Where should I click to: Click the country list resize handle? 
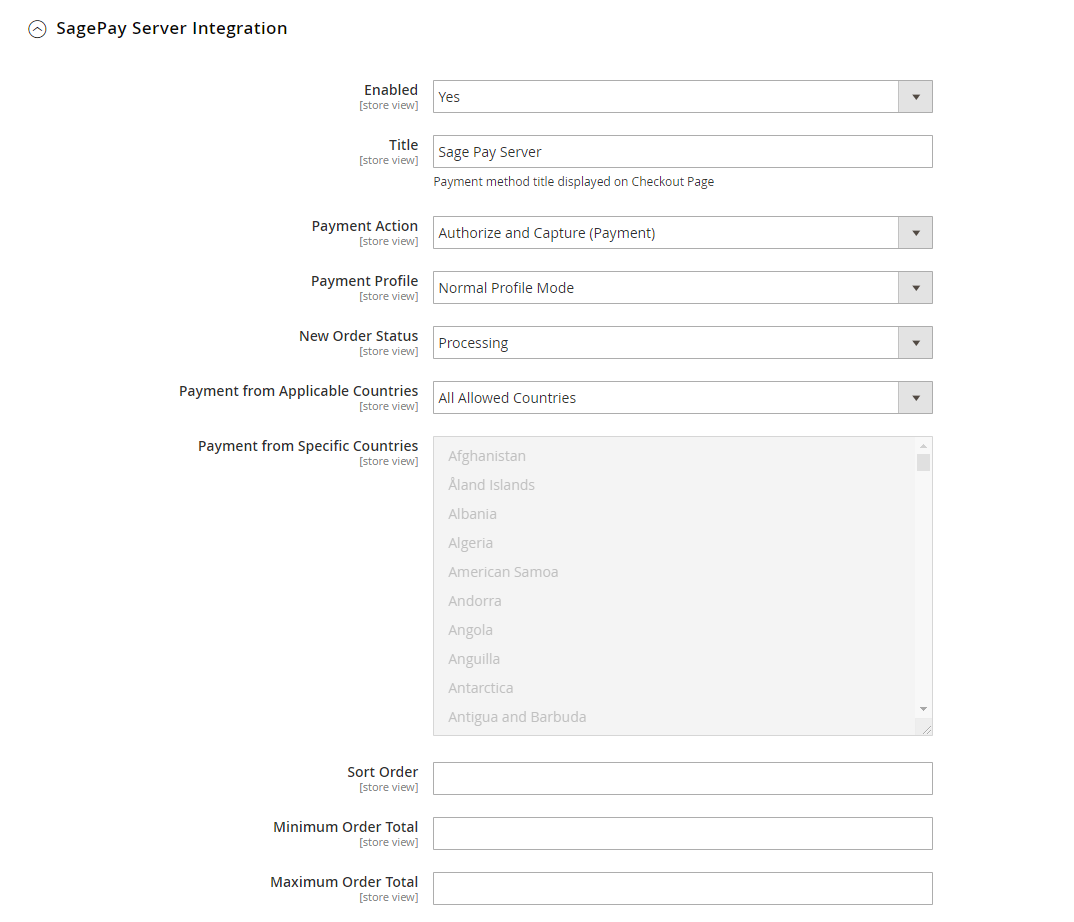point(927,729)
